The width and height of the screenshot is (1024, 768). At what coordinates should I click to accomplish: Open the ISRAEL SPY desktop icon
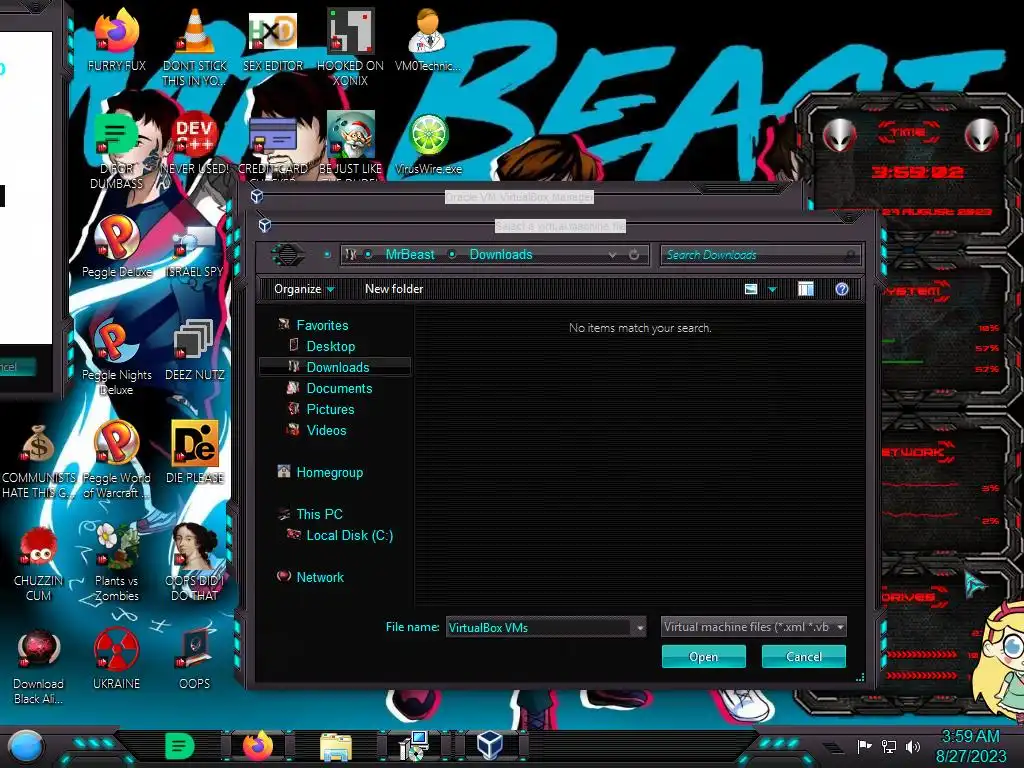tap(195, 251)
